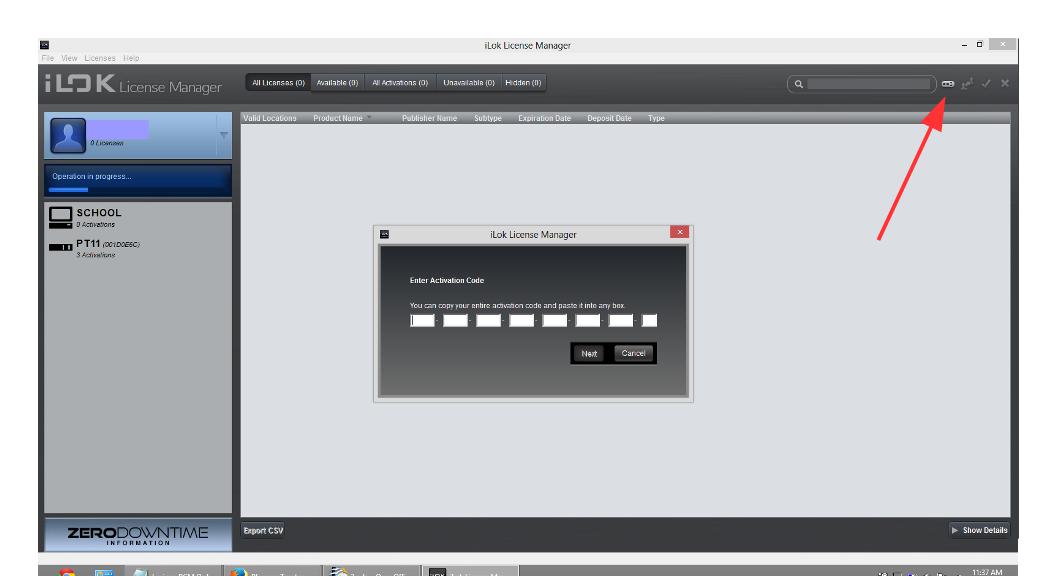Click the greyed signature icon beside Redeem icon
The image size is (1056, 576).
967,84
